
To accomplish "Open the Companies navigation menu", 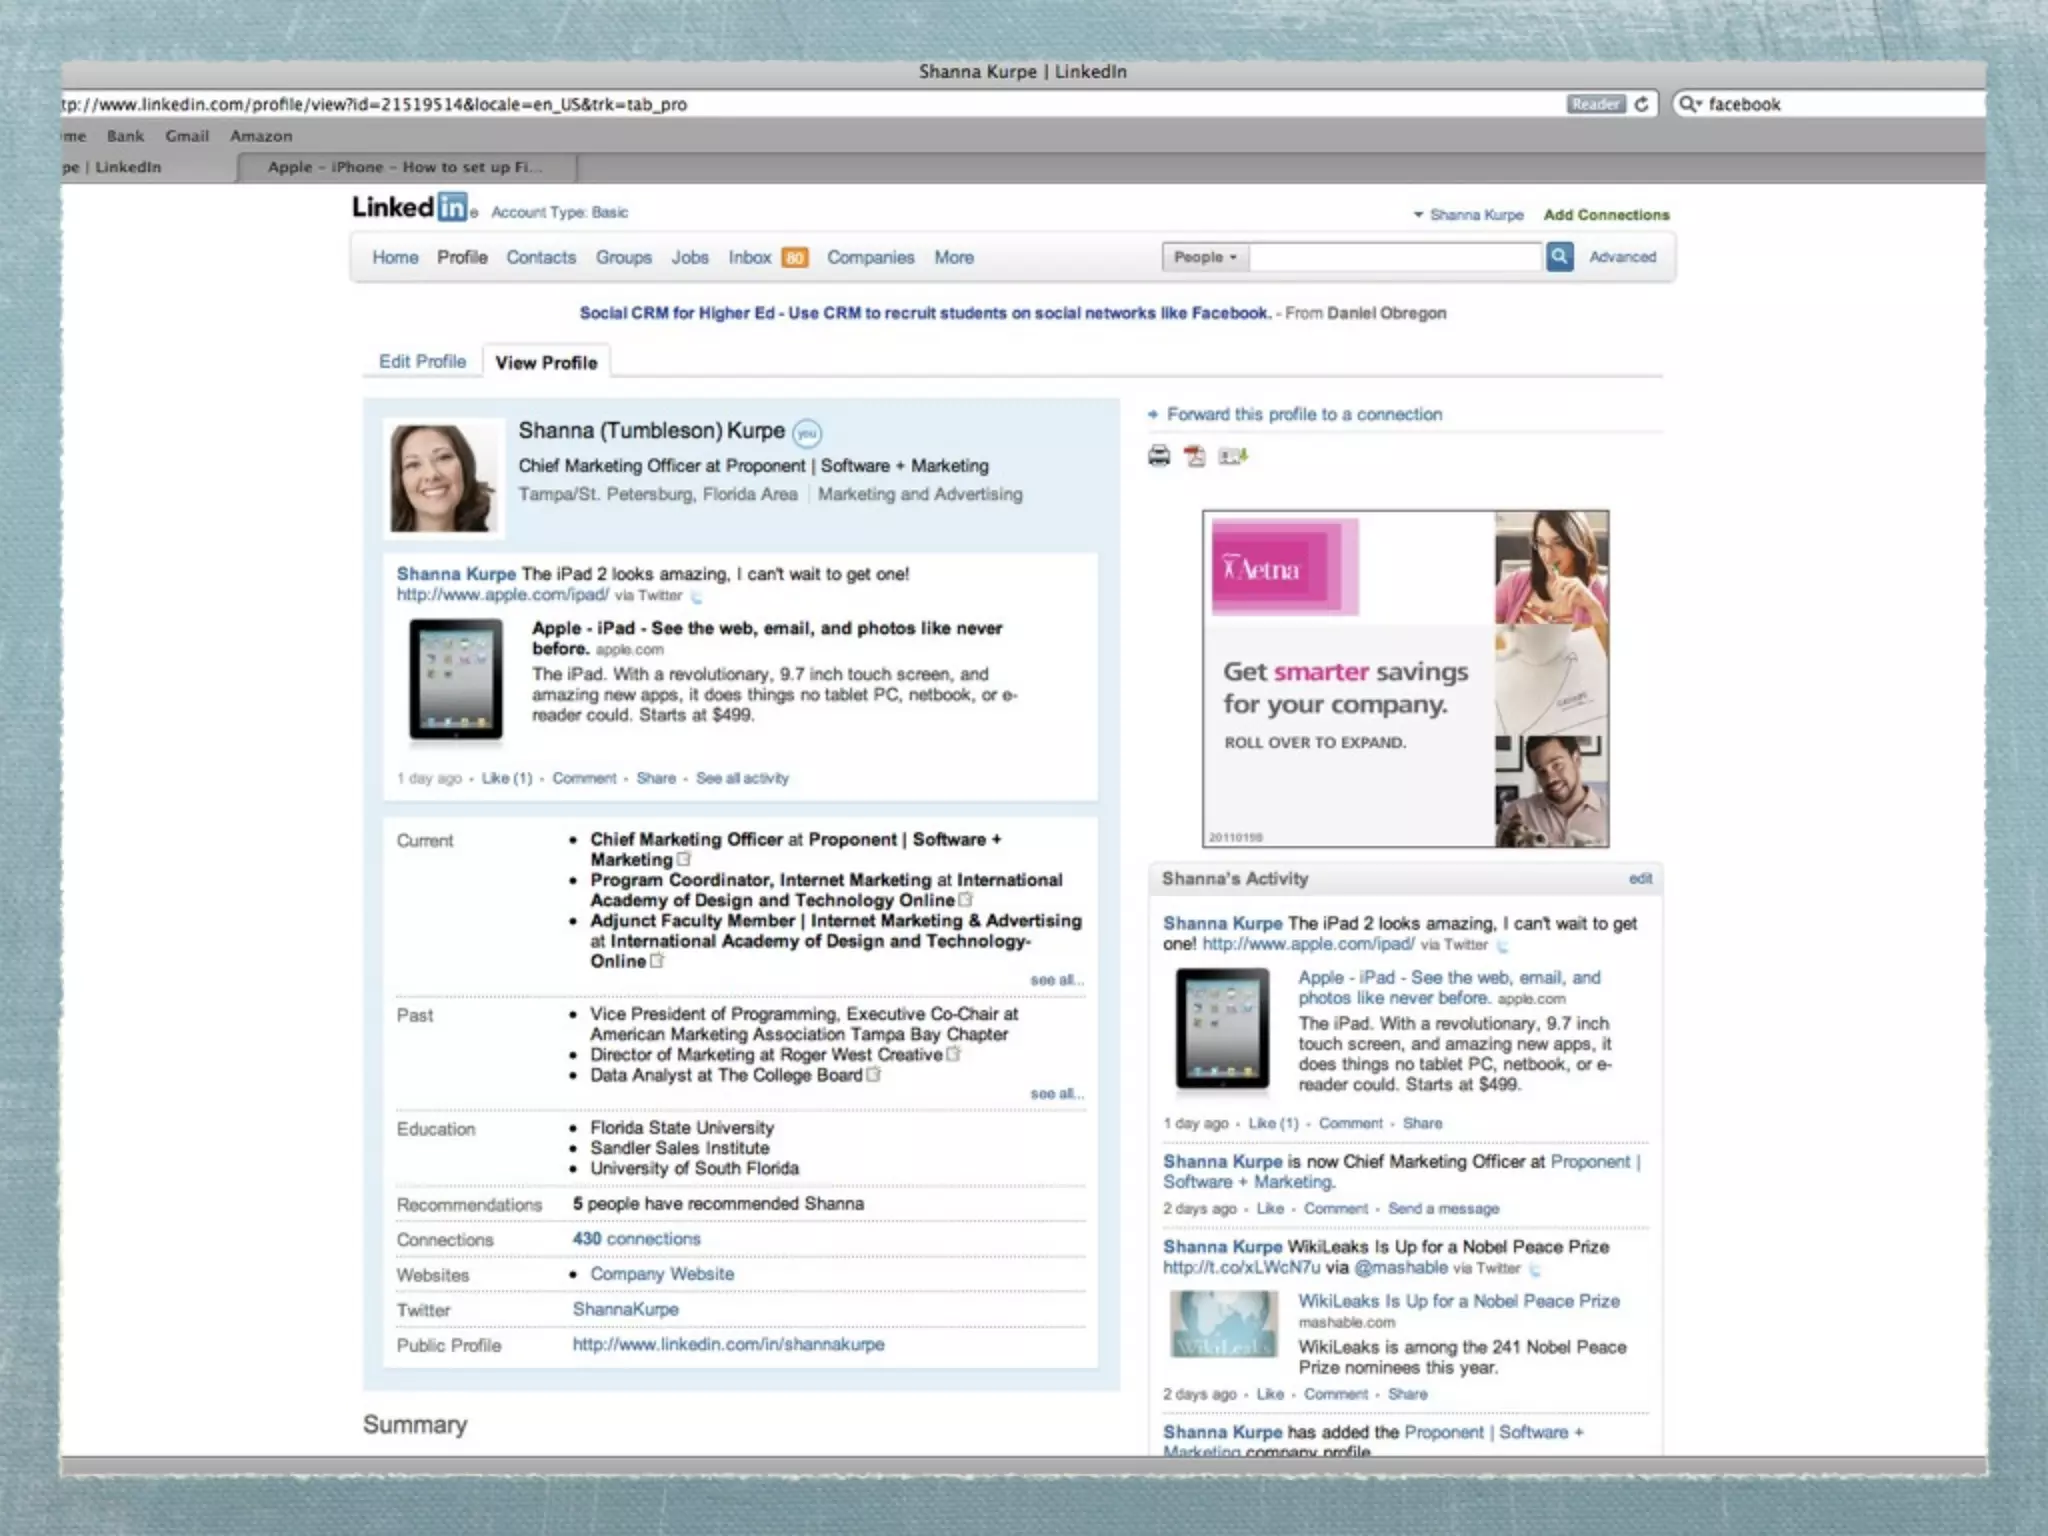I will [x=870, y=258].
